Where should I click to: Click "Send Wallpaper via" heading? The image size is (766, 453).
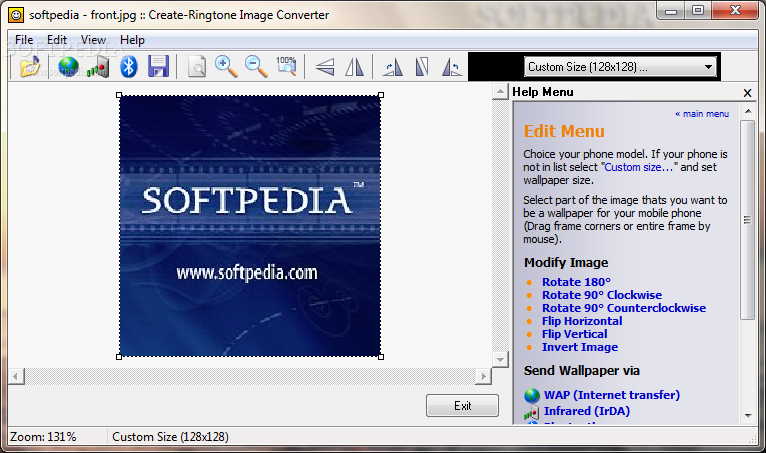pos(581,371)
